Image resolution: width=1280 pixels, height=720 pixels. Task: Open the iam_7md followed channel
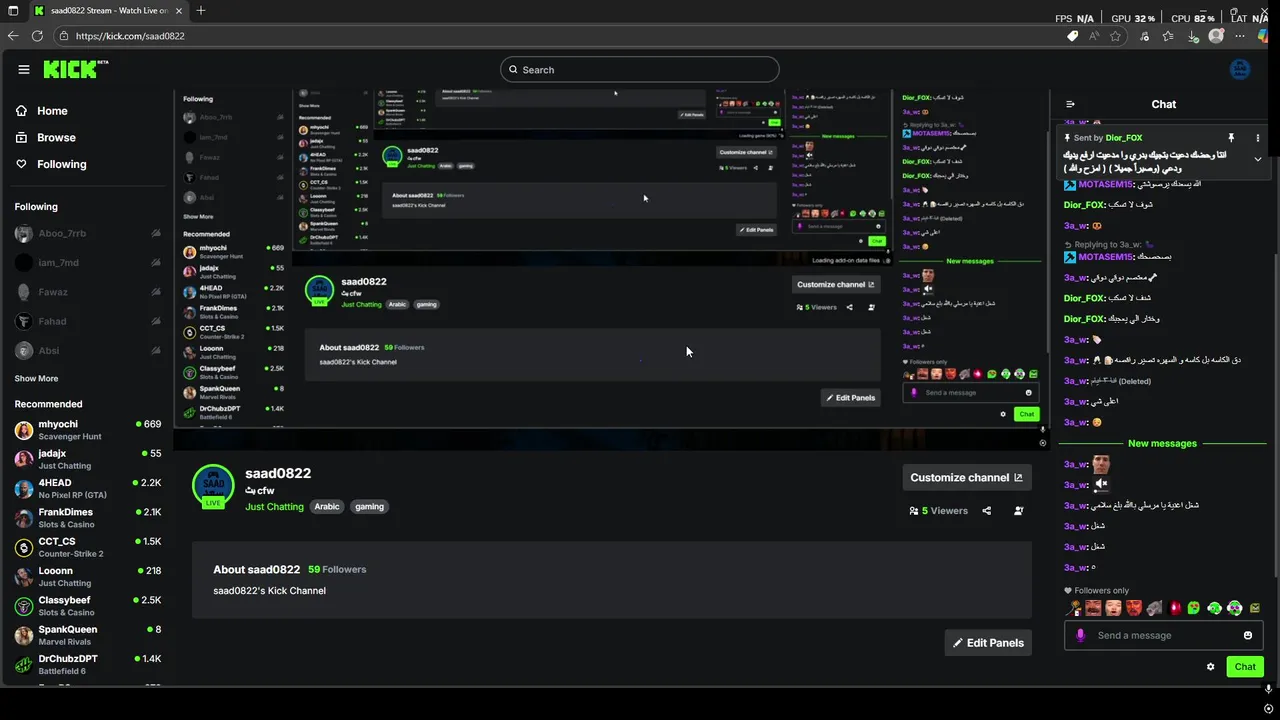[88, 263]
